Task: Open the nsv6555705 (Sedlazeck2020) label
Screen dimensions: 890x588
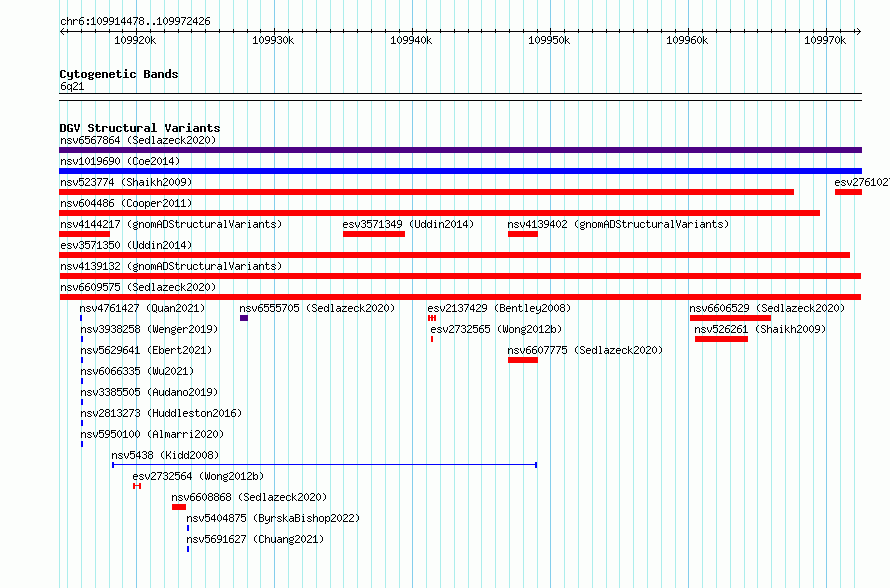Action: (317, 308)
